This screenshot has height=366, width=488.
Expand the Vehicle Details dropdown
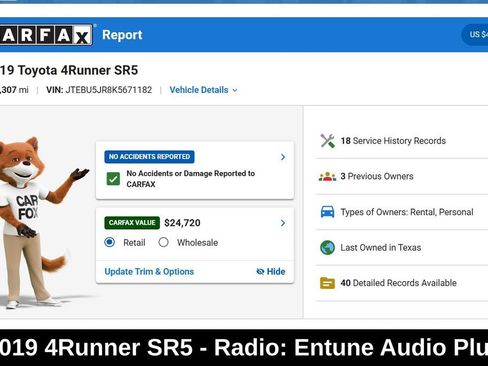coord(203,90)
